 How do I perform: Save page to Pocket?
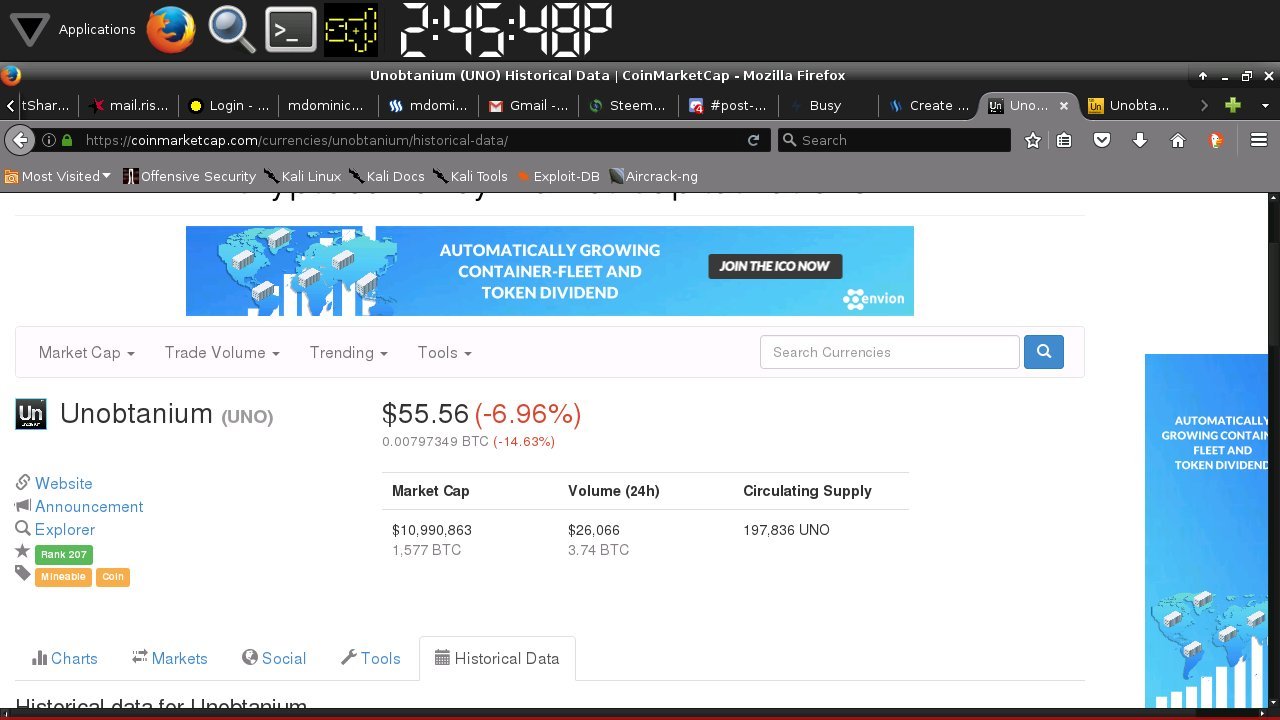pos(1101,140)
